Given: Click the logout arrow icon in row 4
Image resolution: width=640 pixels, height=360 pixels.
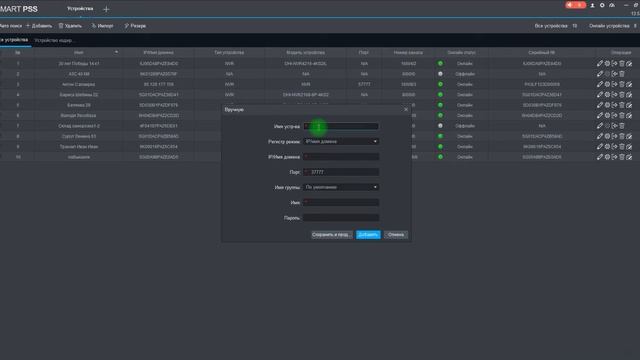Looking at the screenshot, I should point(615,95).
